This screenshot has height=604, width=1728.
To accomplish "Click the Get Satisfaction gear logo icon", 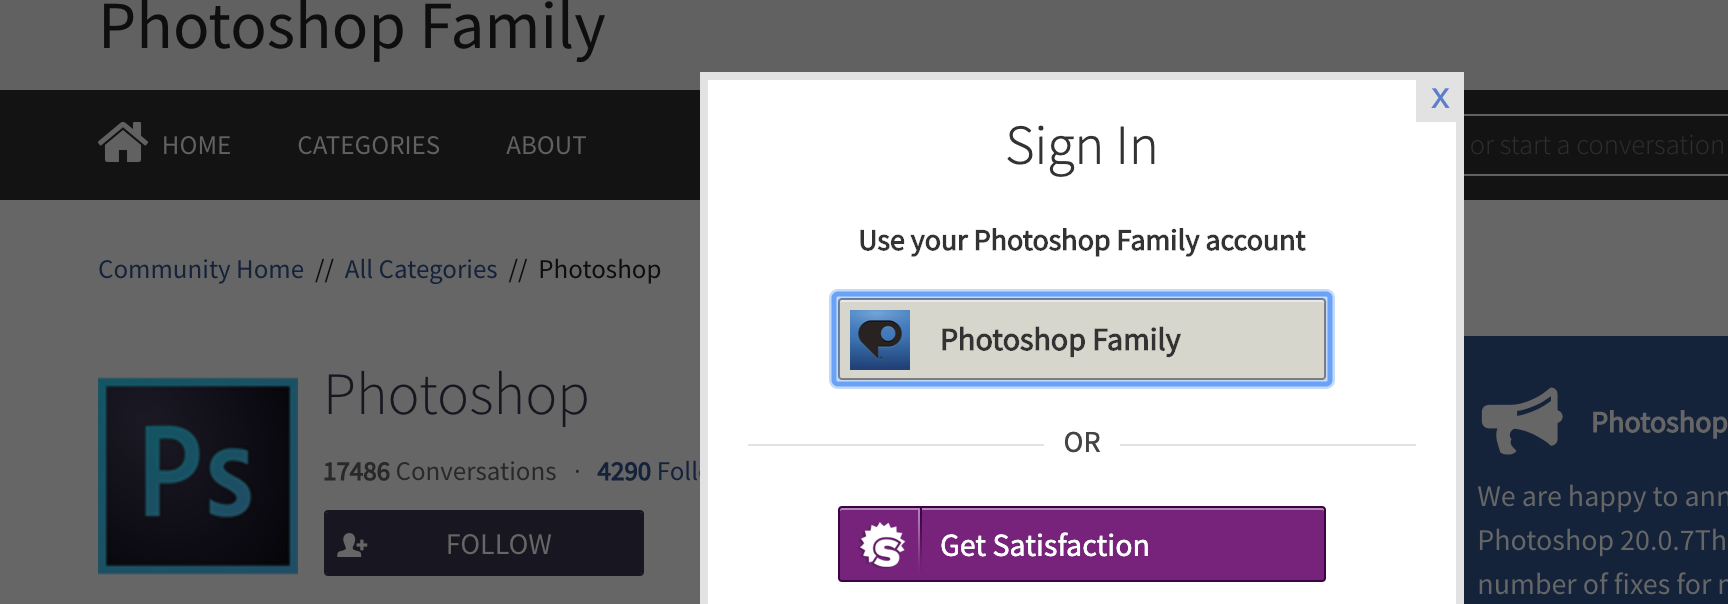I will point(881,545).
